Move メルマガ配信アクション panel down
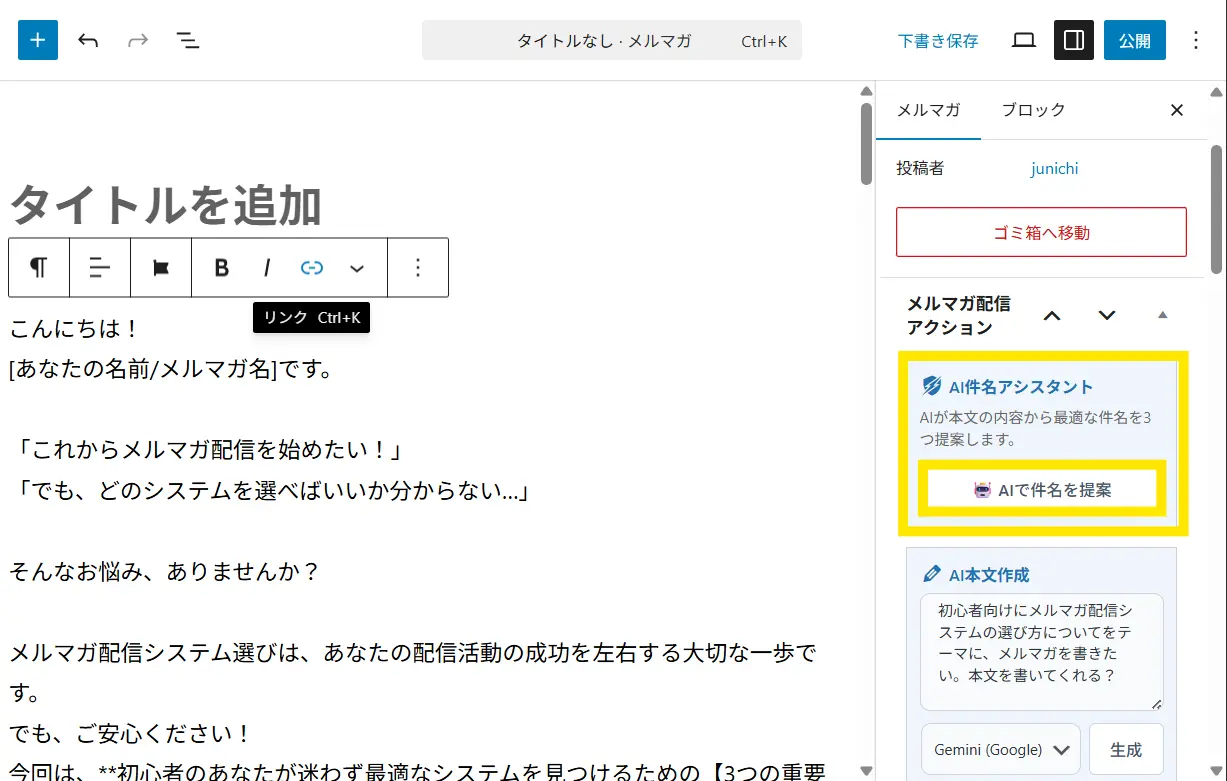 (x=1106, y=315)
